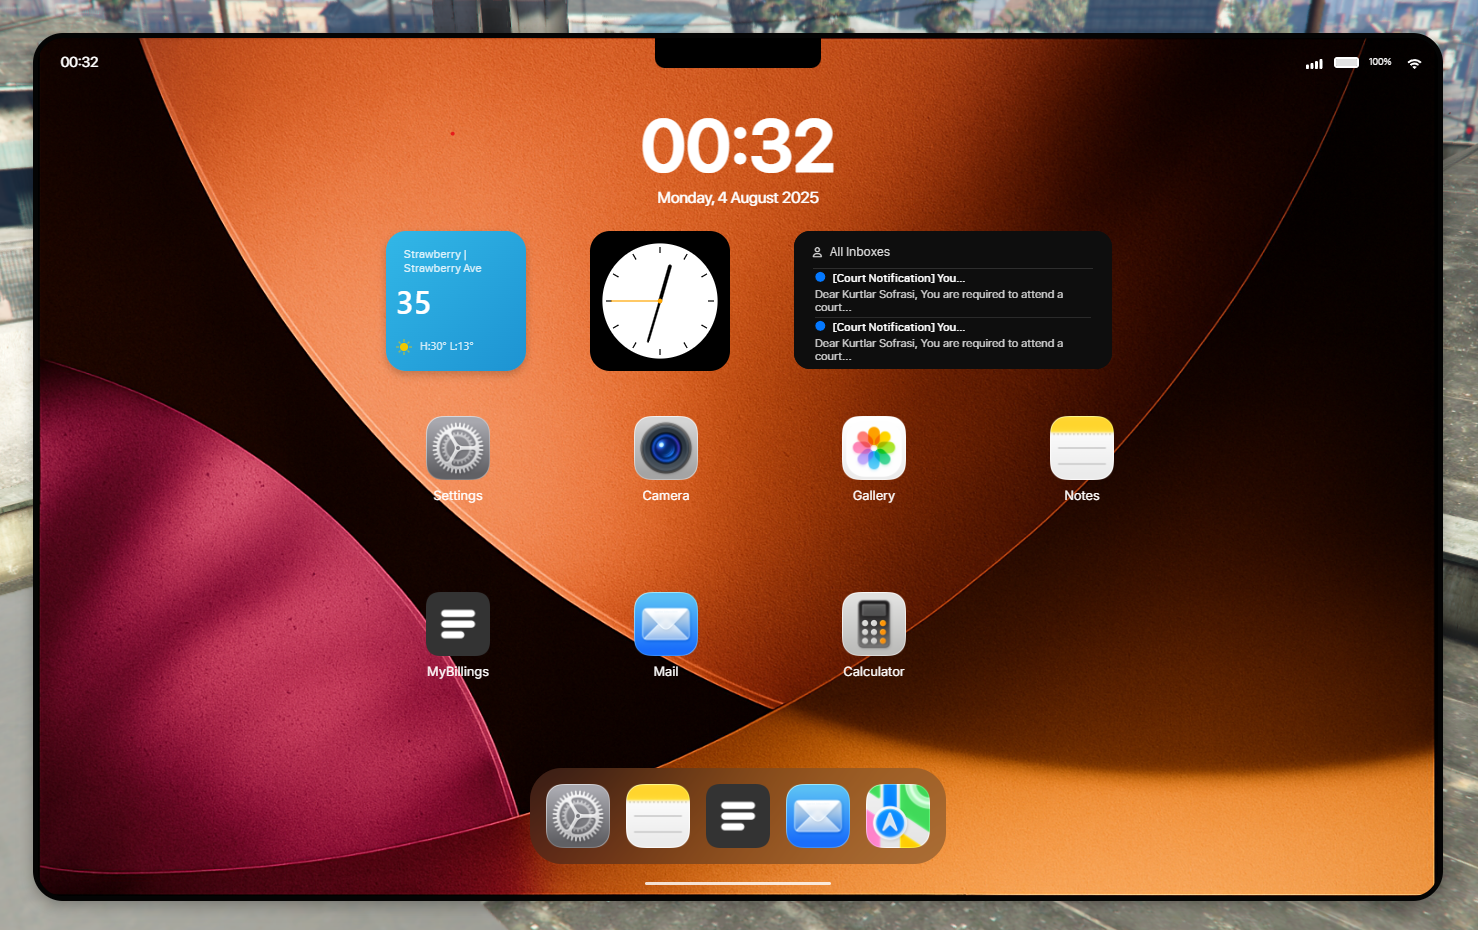The image size is (1478, 930).
Task: Launch MyBillings from the dock
Action: coord(738,816)
